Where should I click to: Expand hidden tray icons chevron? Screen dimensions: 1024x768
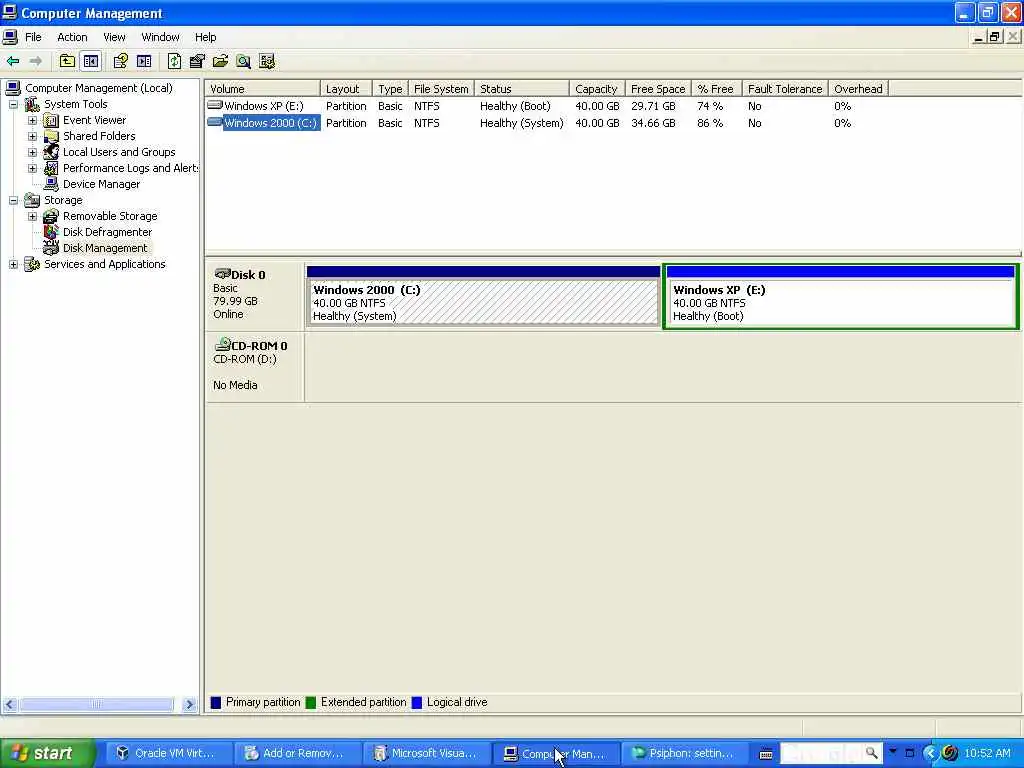click(x=931, y=754)
